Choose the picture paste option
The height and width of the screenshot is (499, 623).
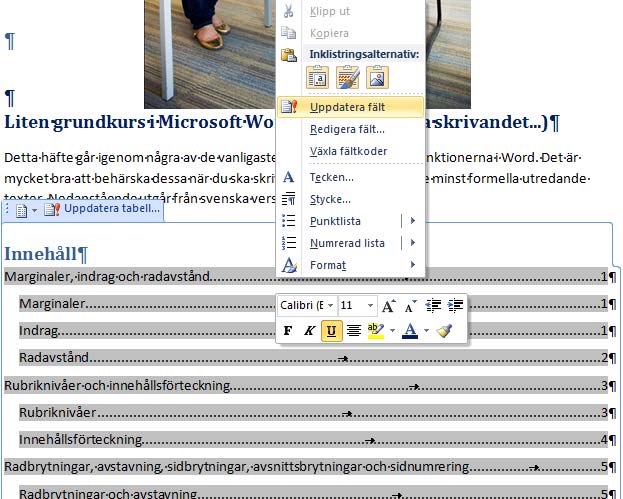[x=377, y=77]
